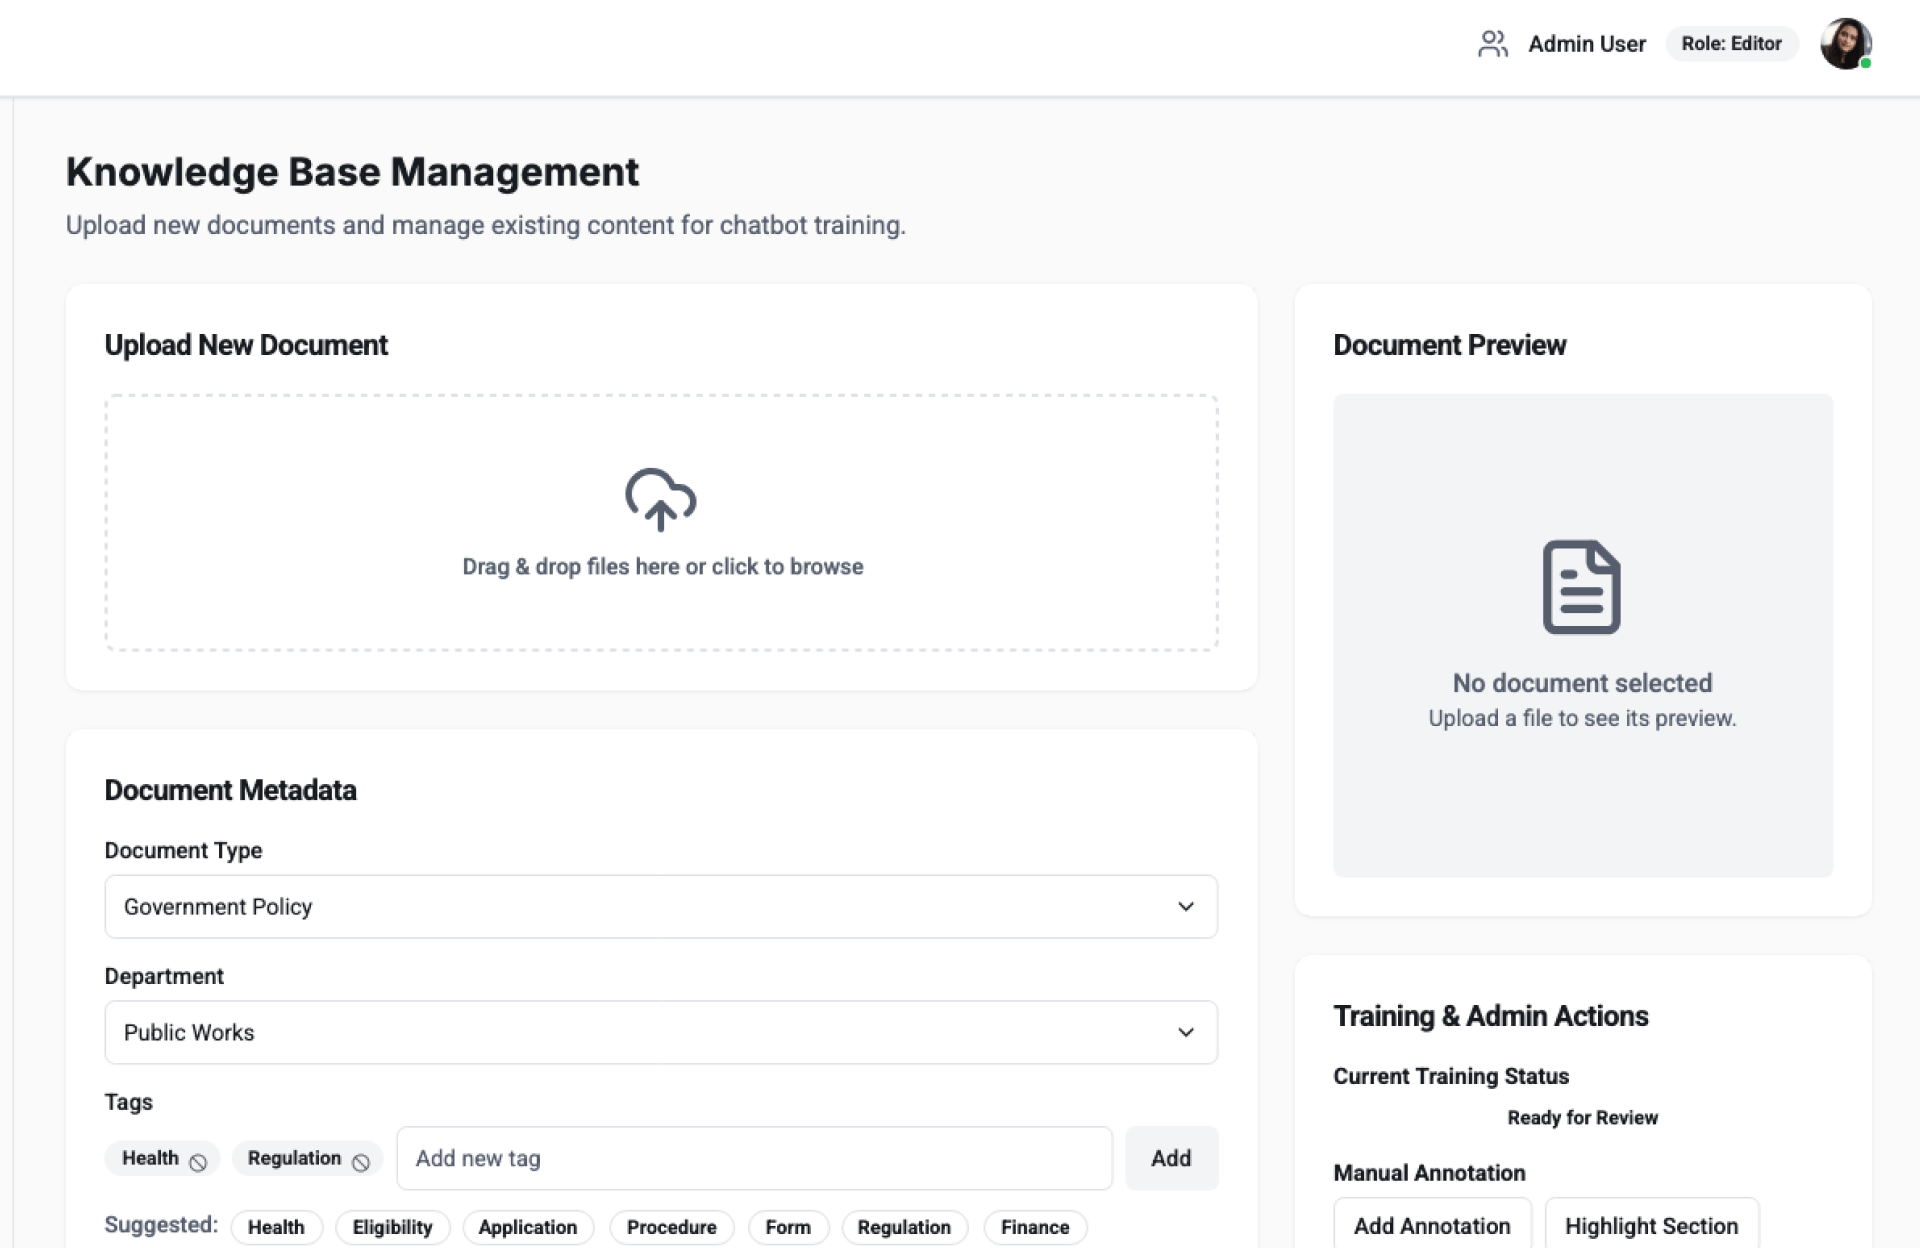The width and height of the screenshot is (1920, 1248).
Task: Remove the Health tag via its icon
Action: click(198, 1162)
